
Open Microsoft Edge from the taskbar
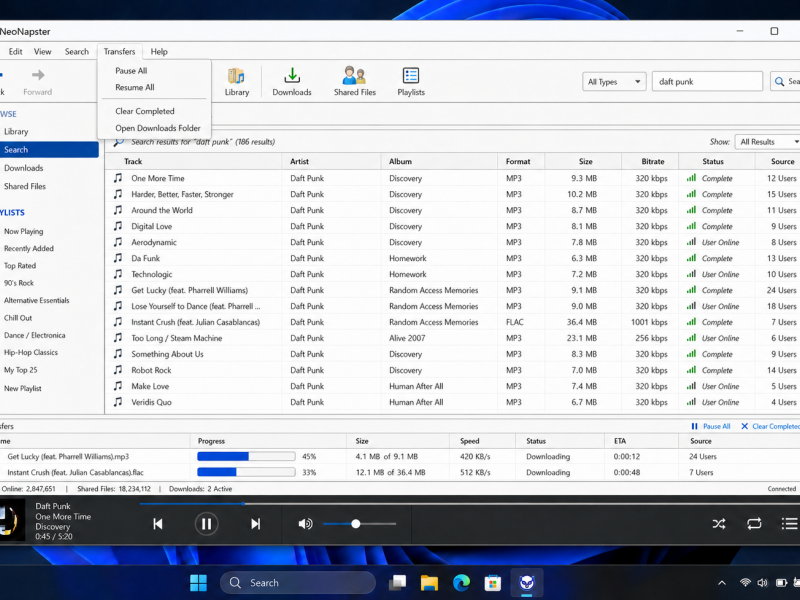pyautogui.click(x=461, y=583)
